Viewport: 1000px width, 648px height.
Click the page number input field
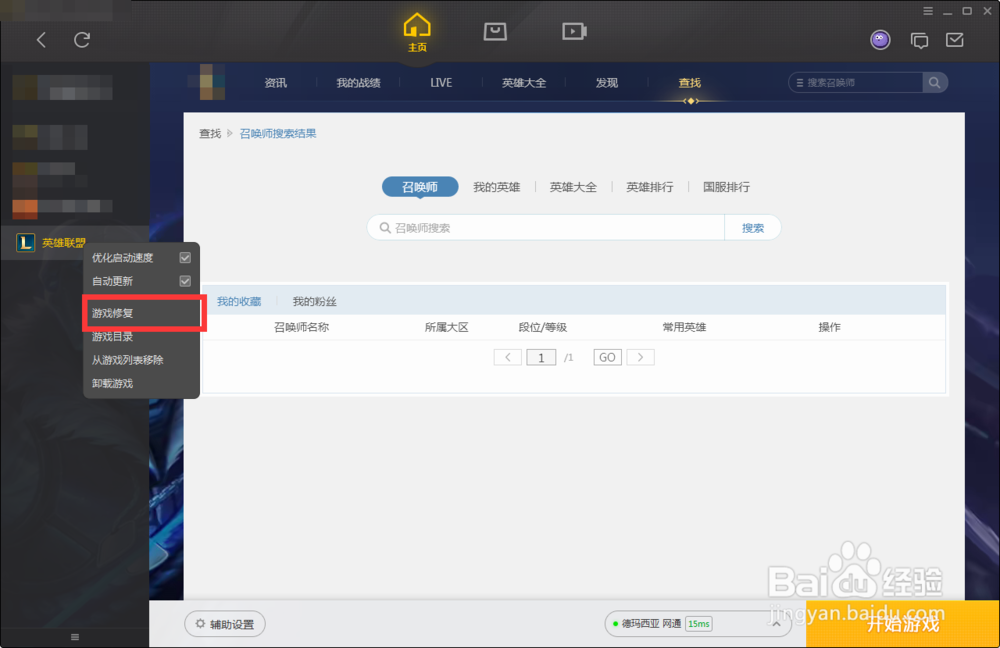point(540,357)
